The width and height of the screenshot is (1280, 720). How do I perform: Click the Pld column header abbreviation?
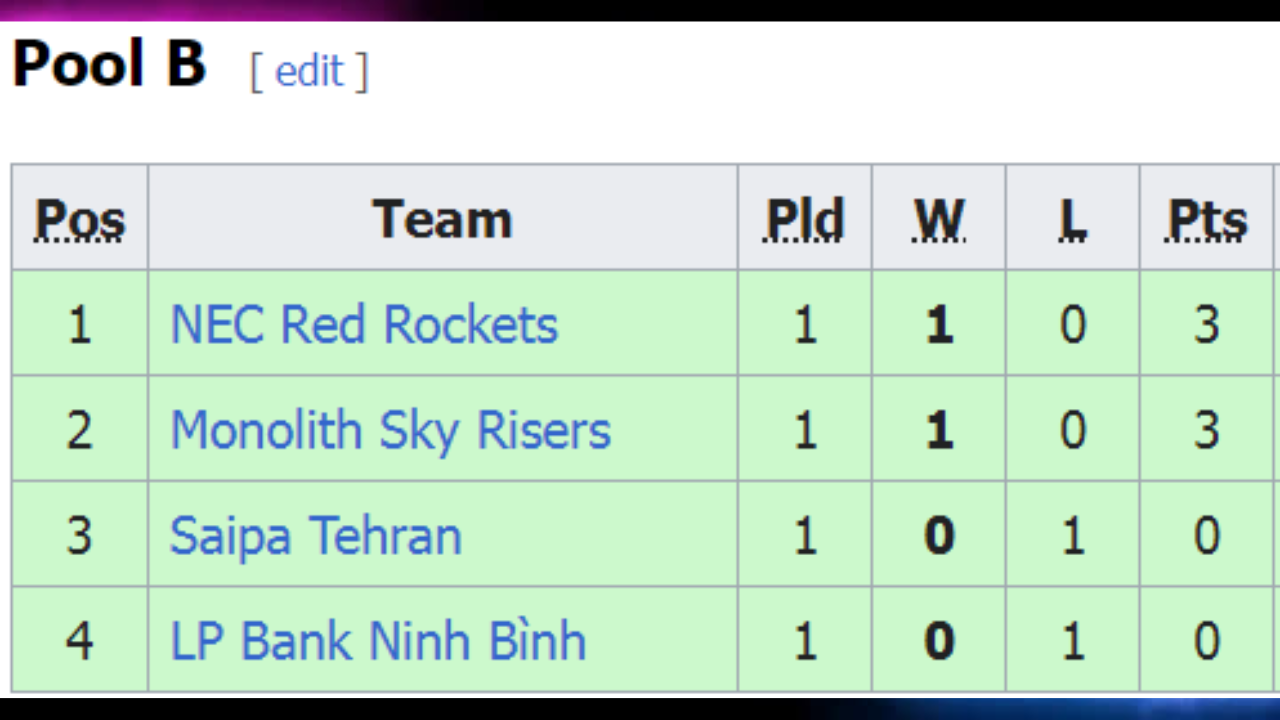pos(805,219)
